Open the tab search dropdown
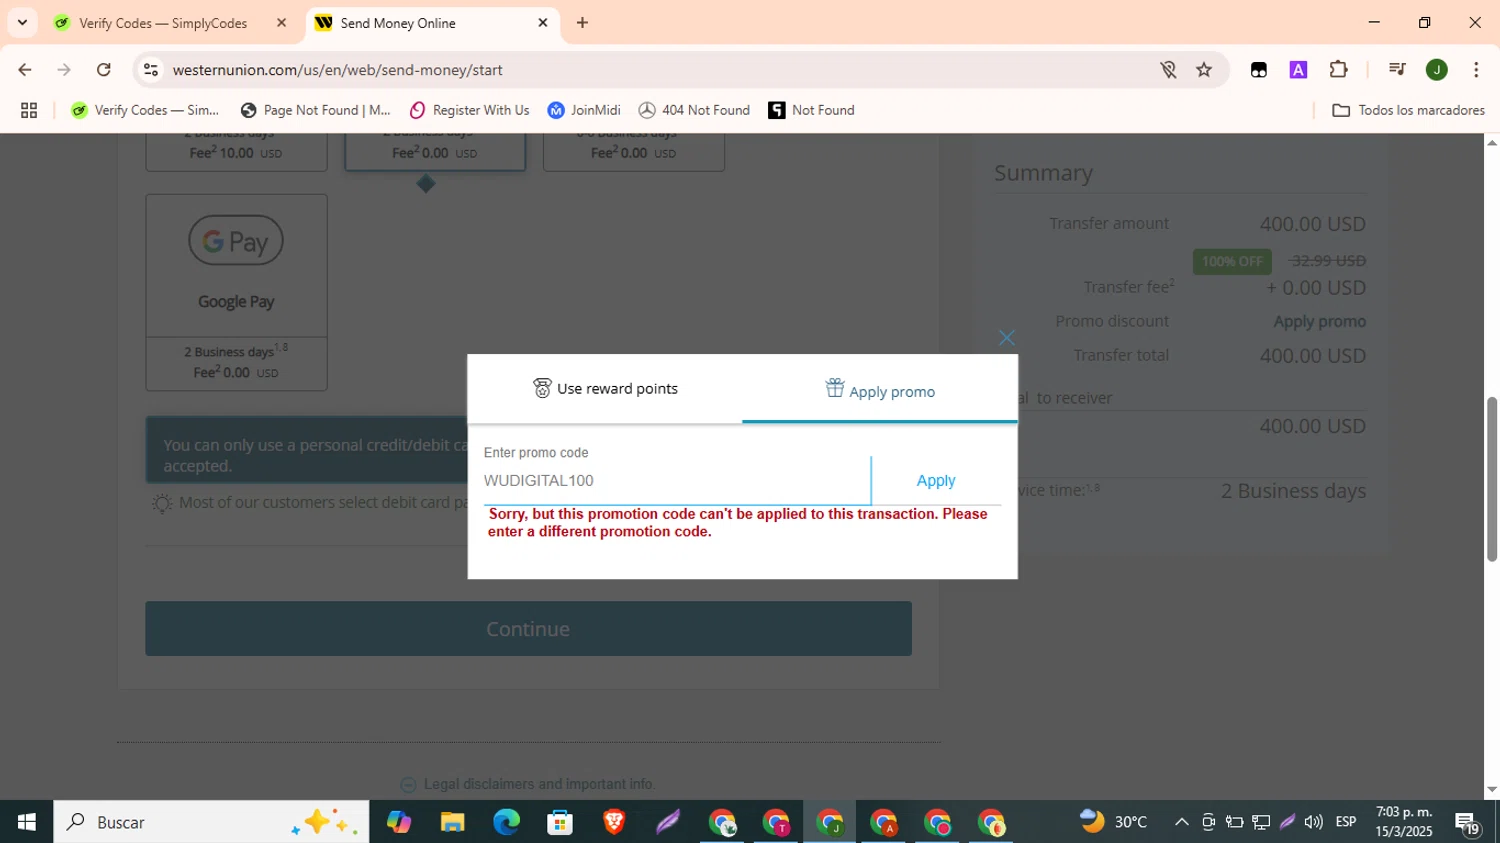 point(22,22)
